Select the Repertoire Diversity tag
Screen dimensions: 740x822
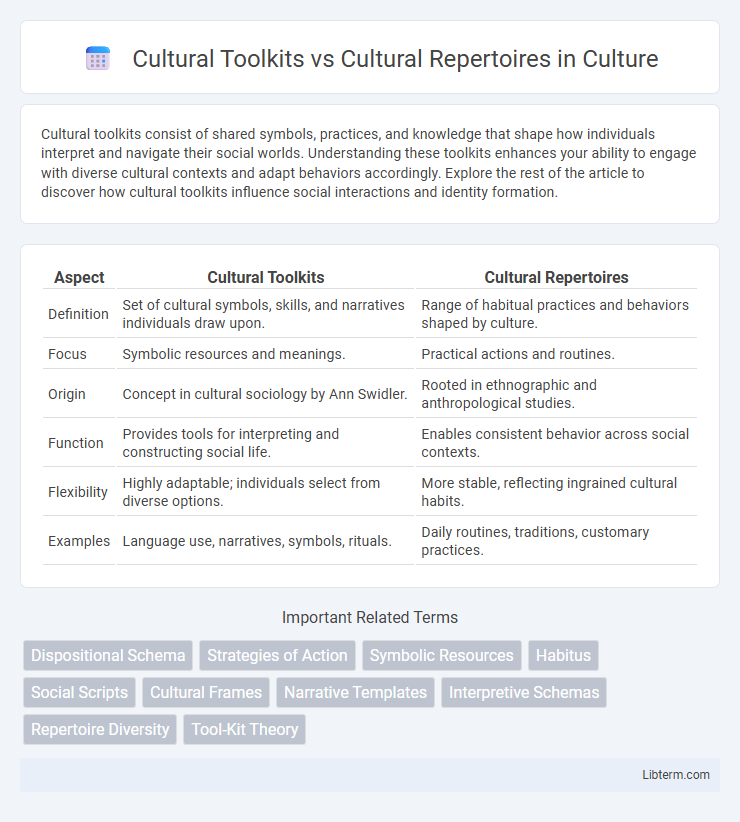coord(100,730)
